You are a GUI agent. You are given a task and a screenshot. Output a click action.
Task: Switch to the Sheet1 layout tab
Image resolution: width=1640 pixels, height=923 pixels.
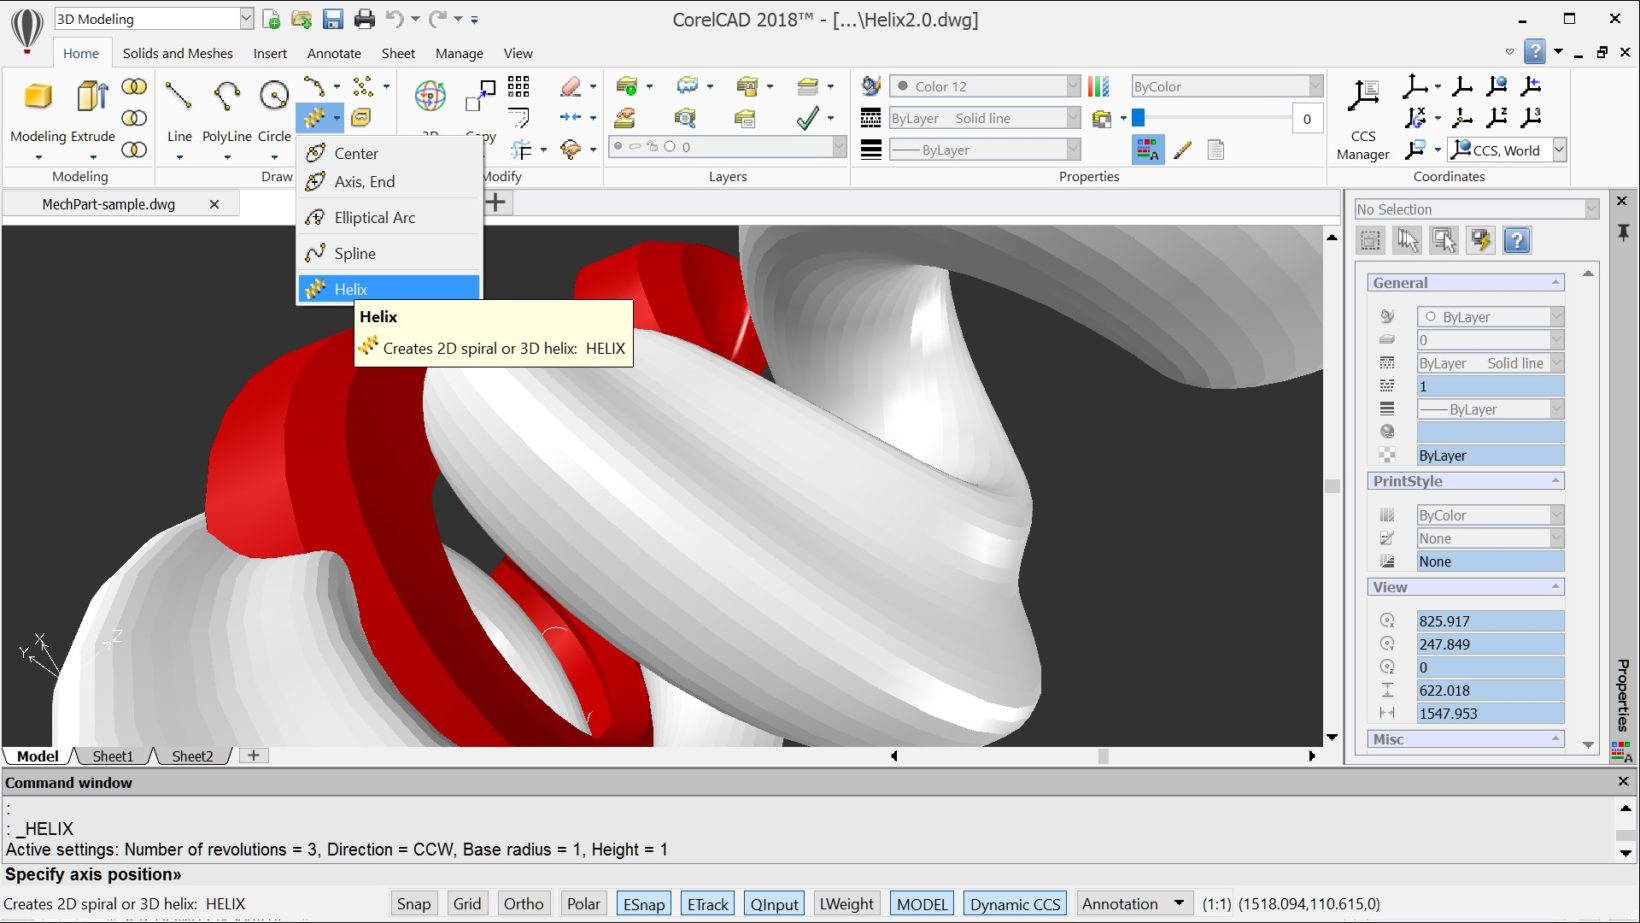click(x=112, y=756)
